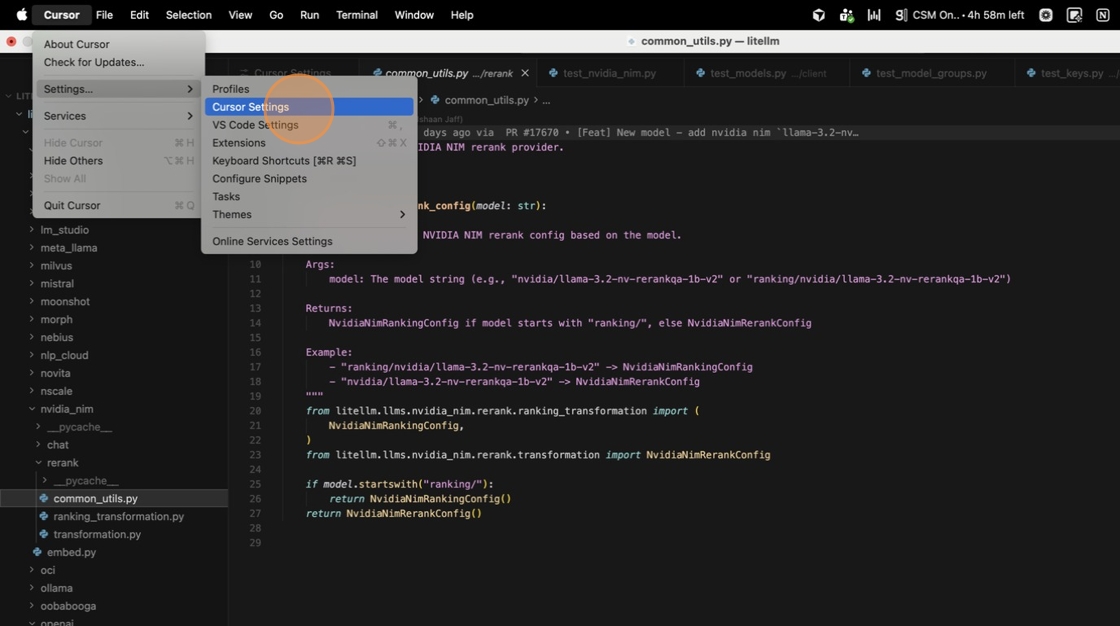Click the audio bars menu bar icon
This screenshot has height=626, width=1120.
(873, 15)
